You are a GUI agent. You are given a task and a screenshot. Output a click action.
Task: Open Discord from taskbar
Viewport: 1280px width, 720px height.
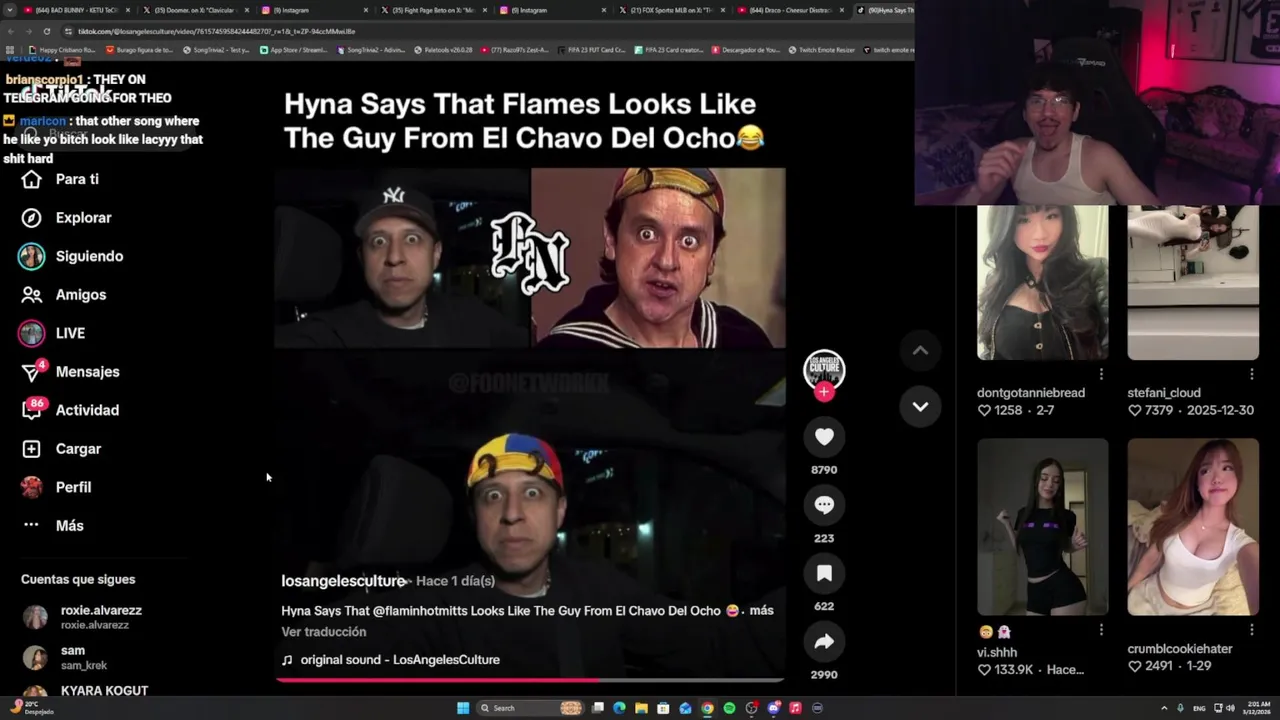click(773, 708)
